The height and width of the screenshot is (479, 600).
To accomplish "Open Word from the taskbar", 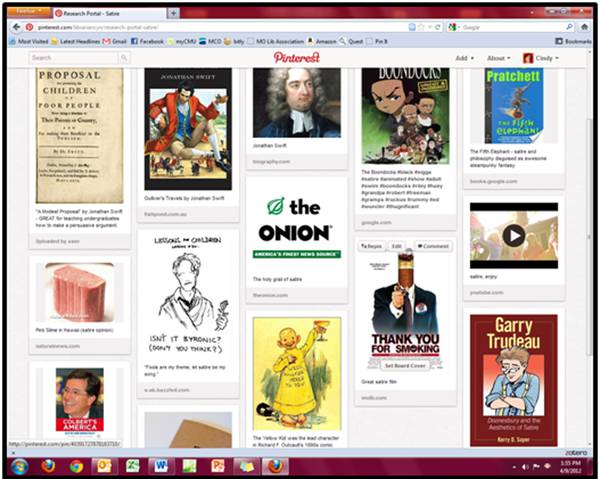I will tap(160, 466).
